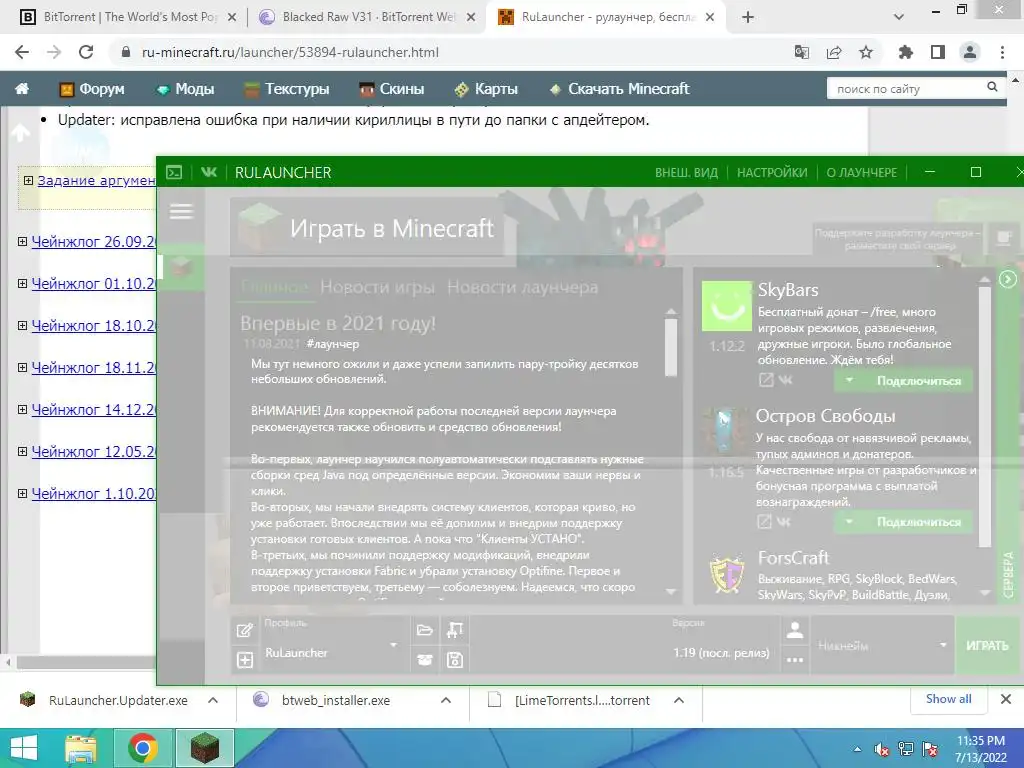Image resolution: width=1024 pixels, height=768 pixels.
Task: Click the add new profile plus icon
Action: click(x=245, y=660)
